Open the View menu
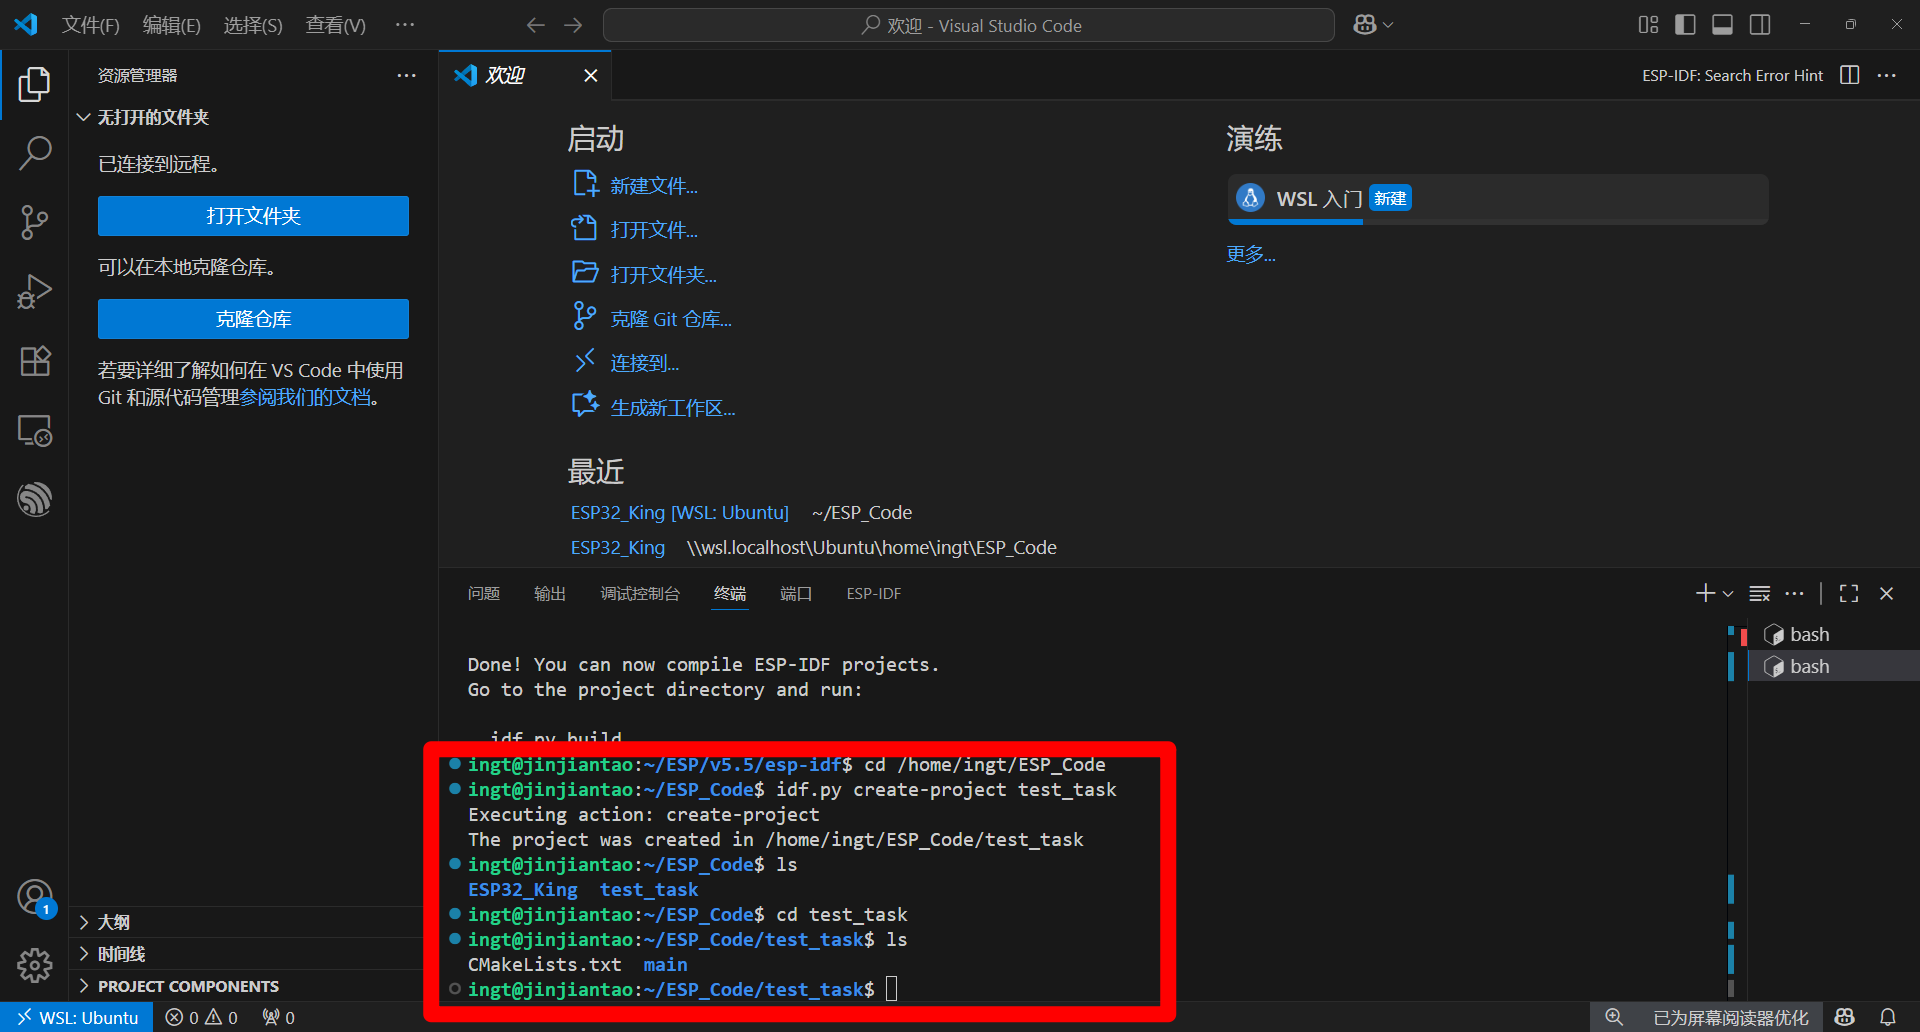Image resolution: width=1920 pixels, height=1032 pixels. tap(336, 25)
